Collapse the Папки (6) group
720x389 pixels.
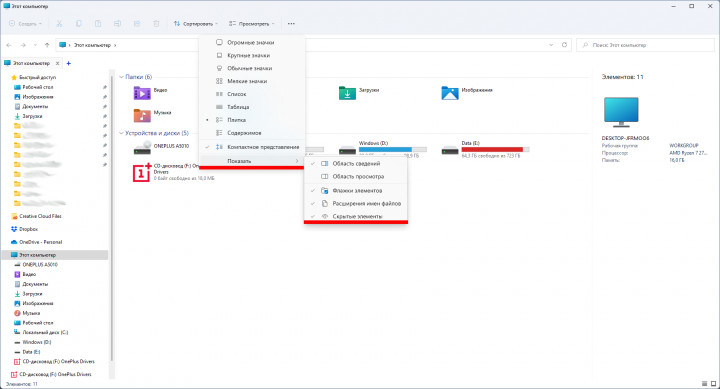click(122, 77)
